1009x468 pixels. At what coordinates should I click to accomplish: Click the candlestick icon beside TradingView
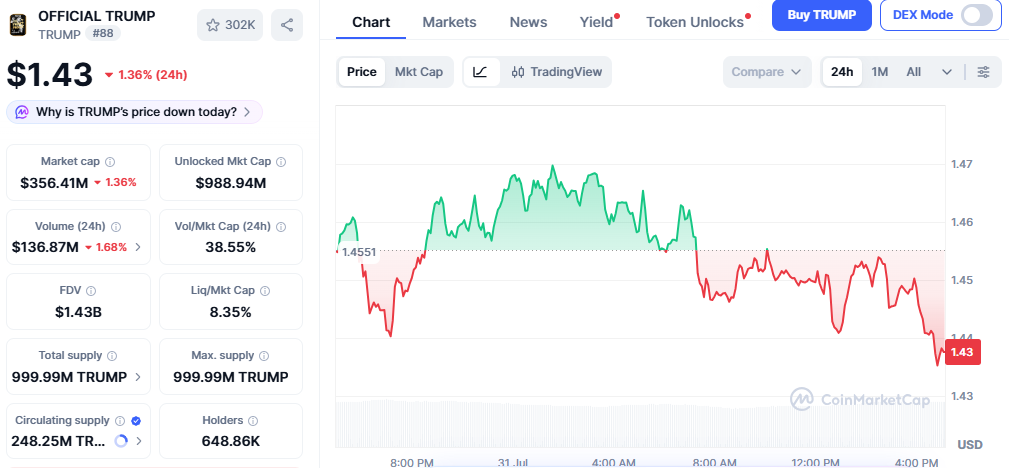coord(518,72)
